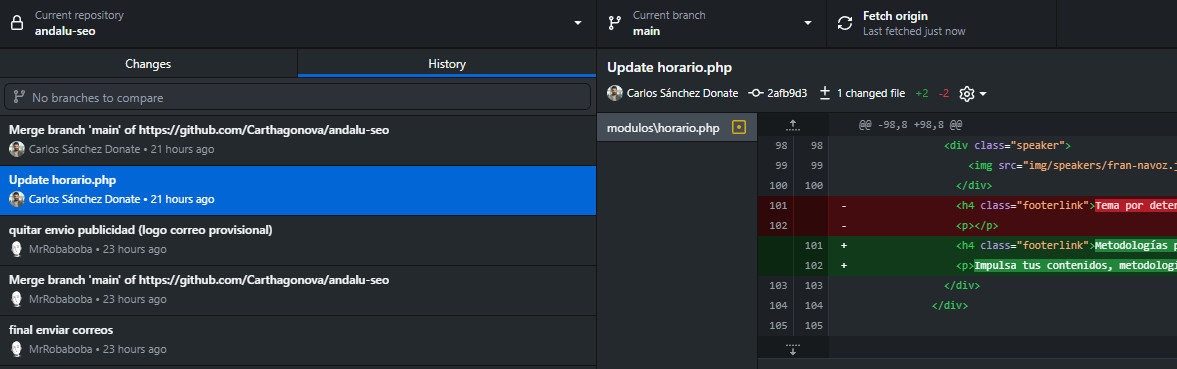Screen dimensions: 1177x369
Task: Click the modified file status icon for horario.php
Action: pyautogui.click(x=739, y=128)
